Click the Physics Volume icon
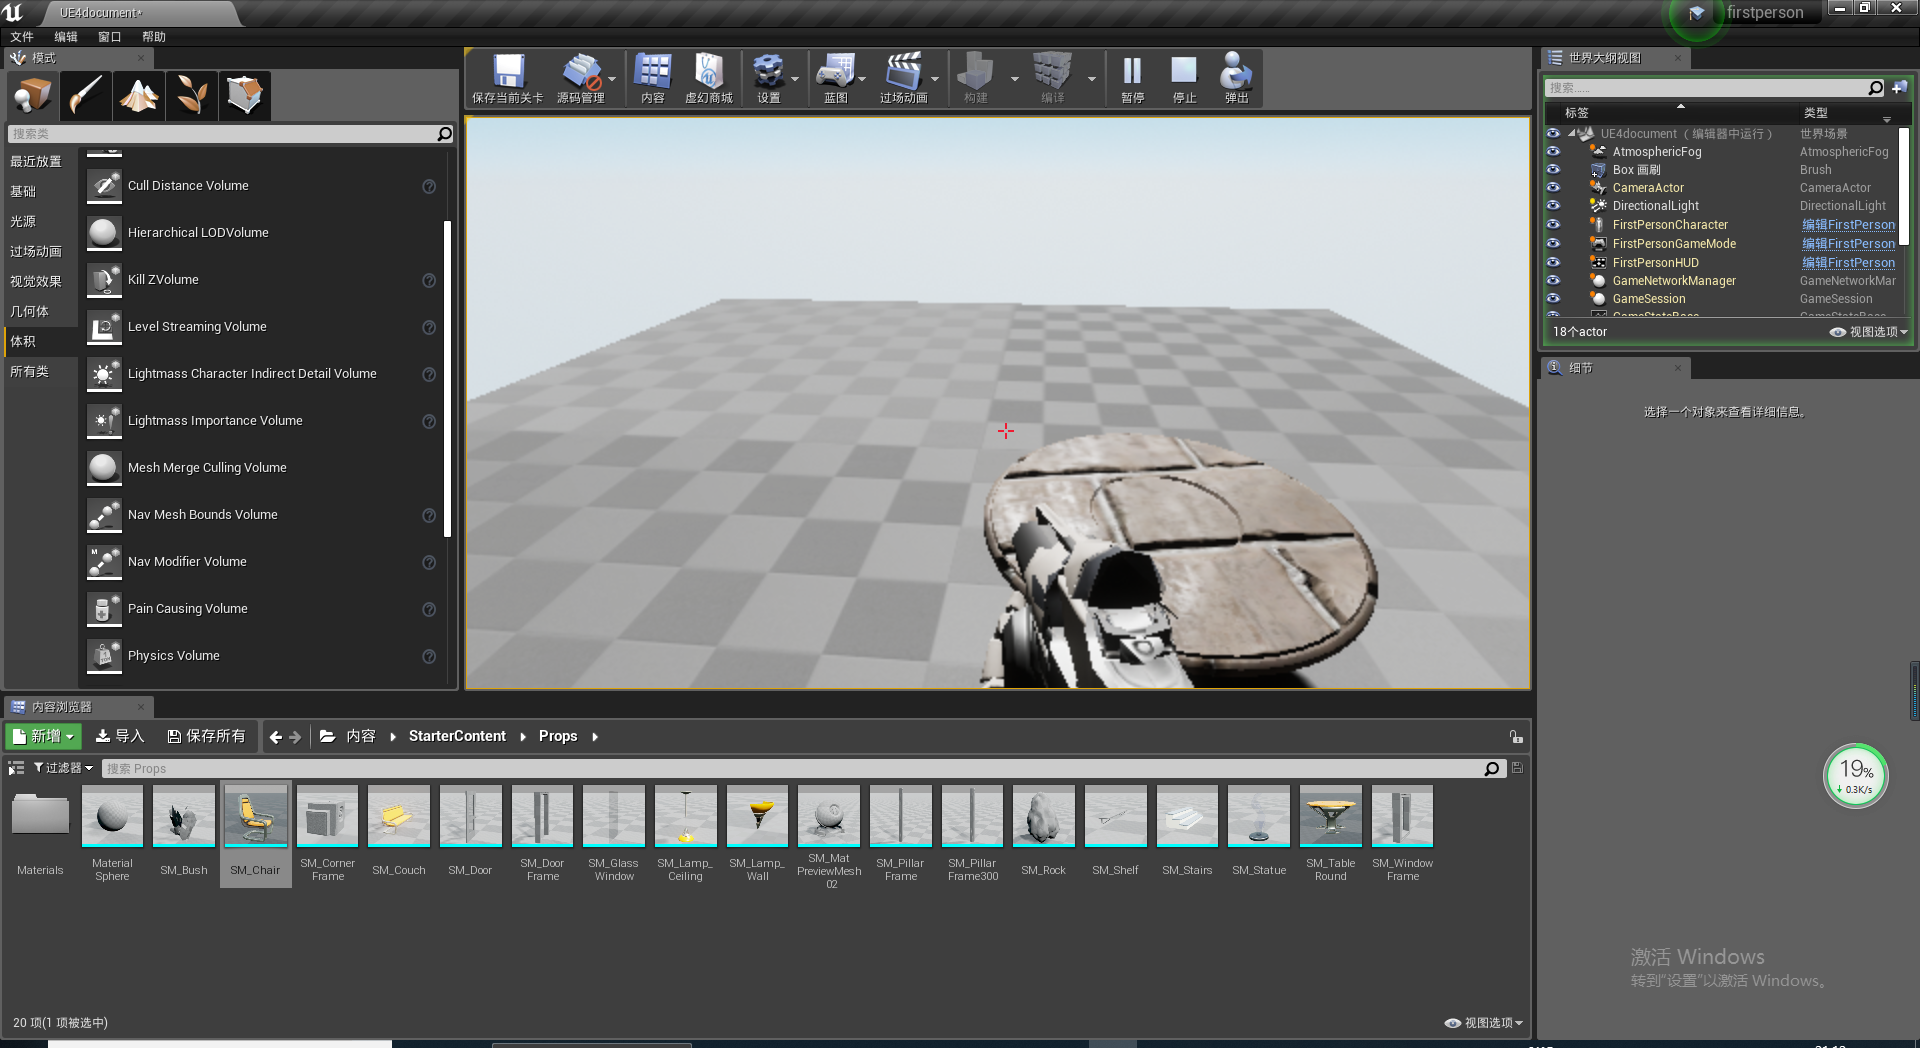The image size is (1920, 1048). click(x=104, y=656)
